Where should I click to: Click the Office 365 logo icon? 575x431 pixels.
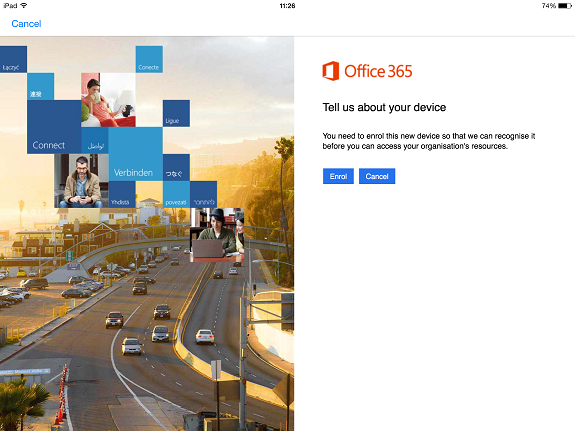pyautogui.click(x=330, y=71)
